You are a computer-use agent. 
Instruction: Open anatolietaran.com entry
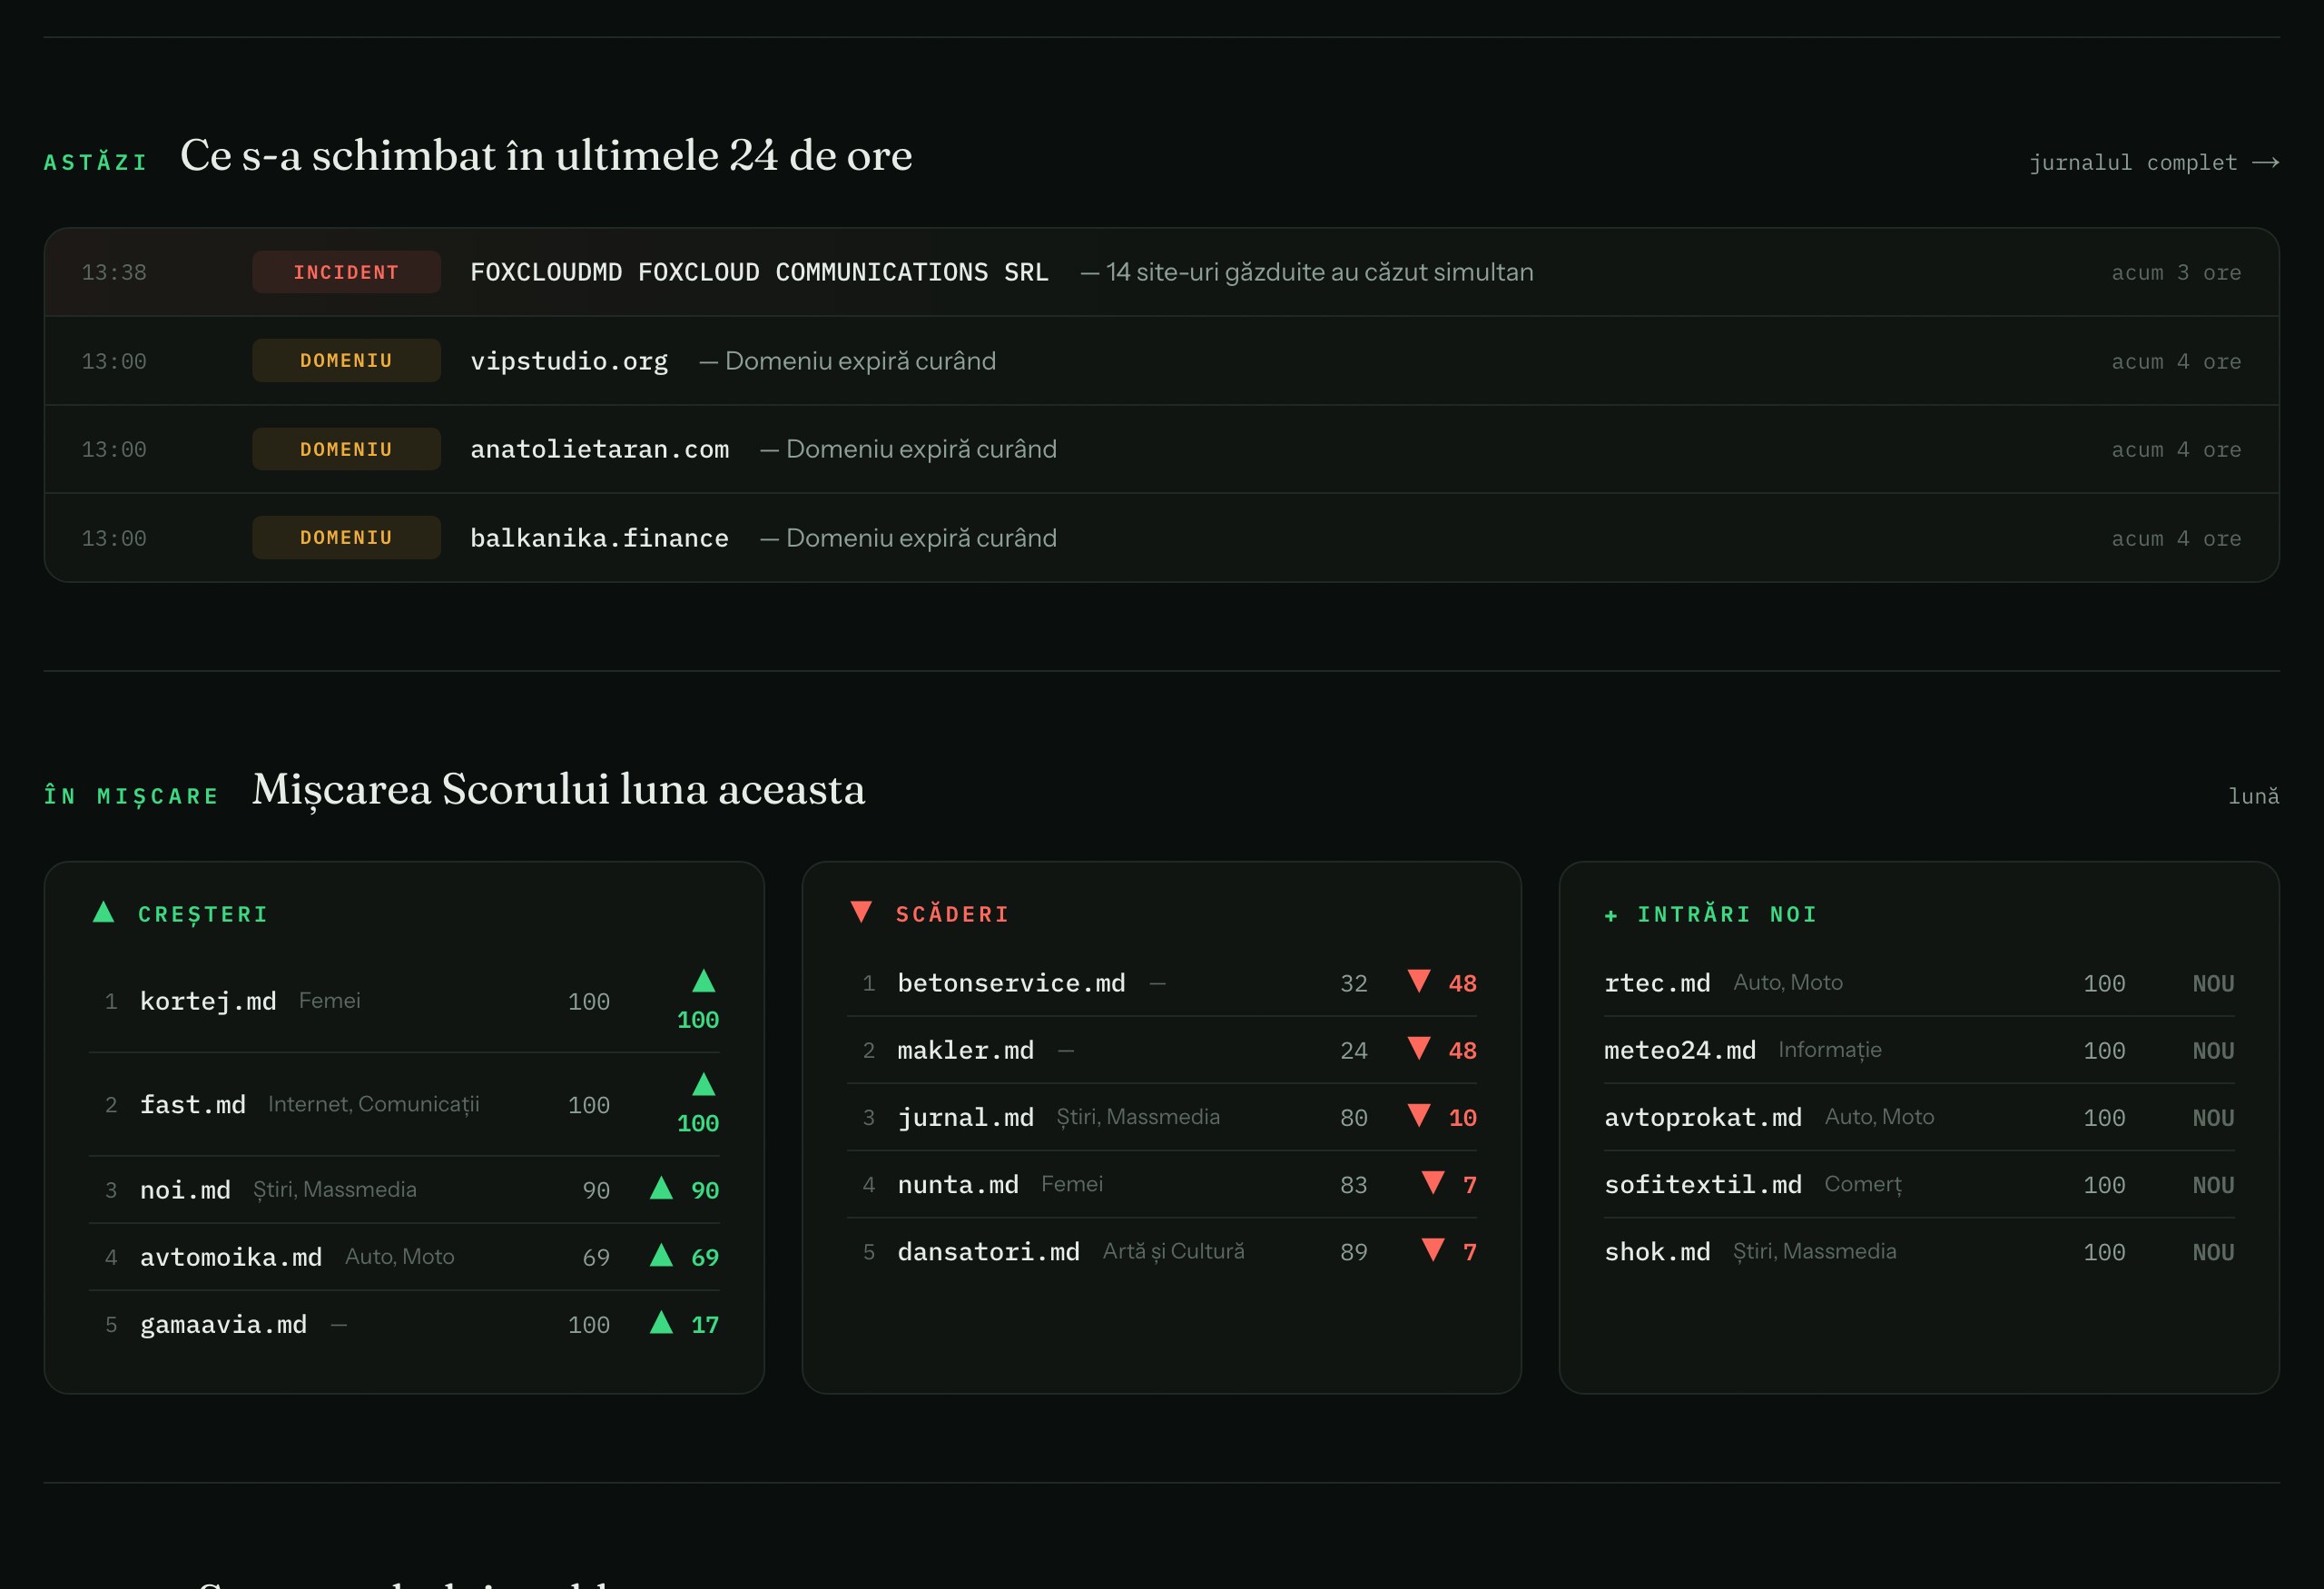[599, 449]
